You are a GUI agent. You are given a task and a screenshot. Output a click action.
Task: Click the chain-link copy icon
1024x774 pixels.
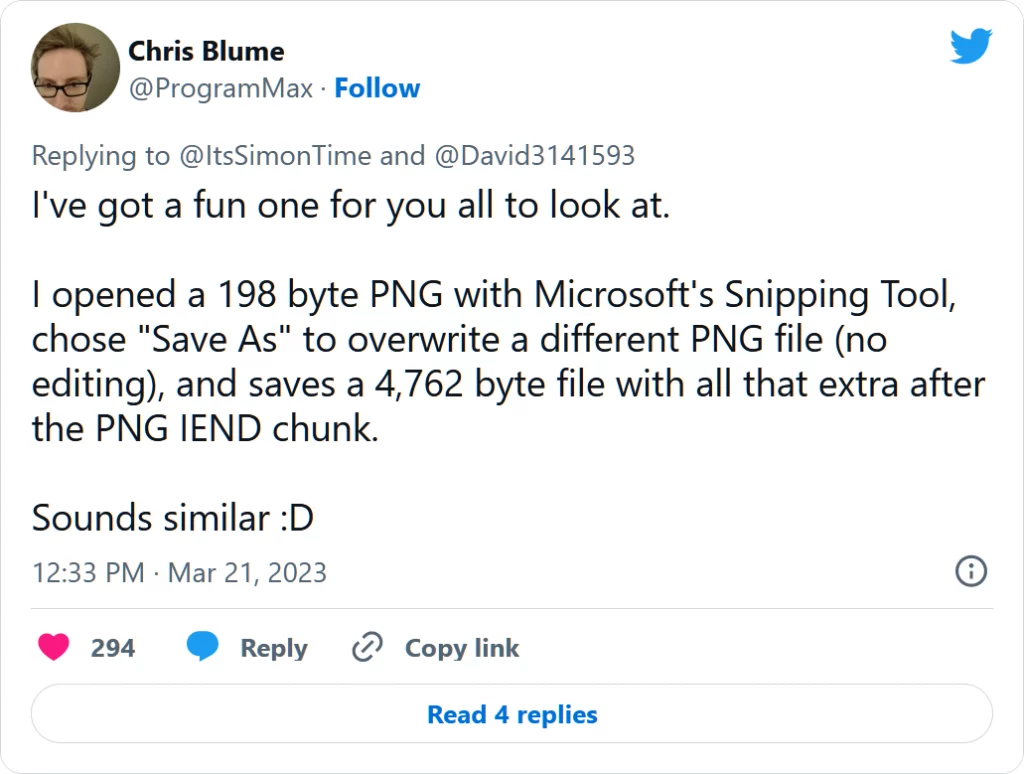tap(367, 648)
